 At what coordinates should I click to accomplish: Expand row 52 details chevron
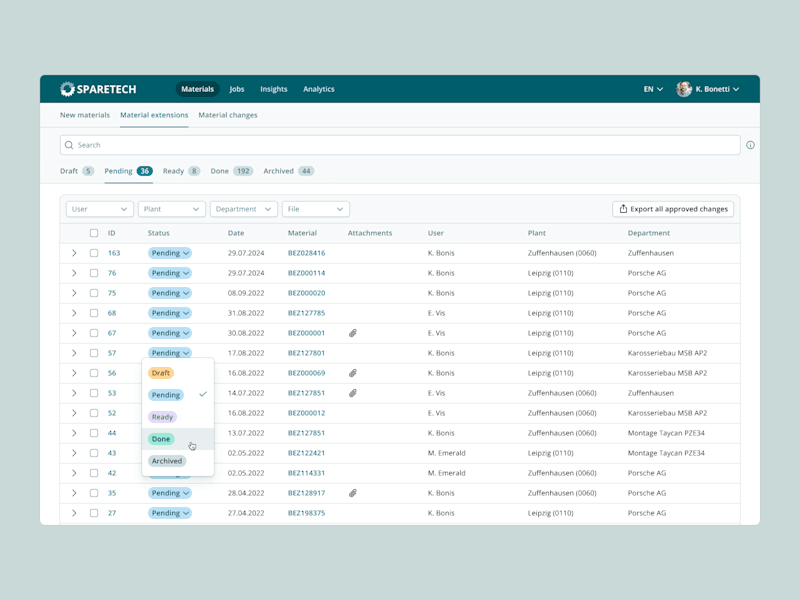[x=74, y=413]
